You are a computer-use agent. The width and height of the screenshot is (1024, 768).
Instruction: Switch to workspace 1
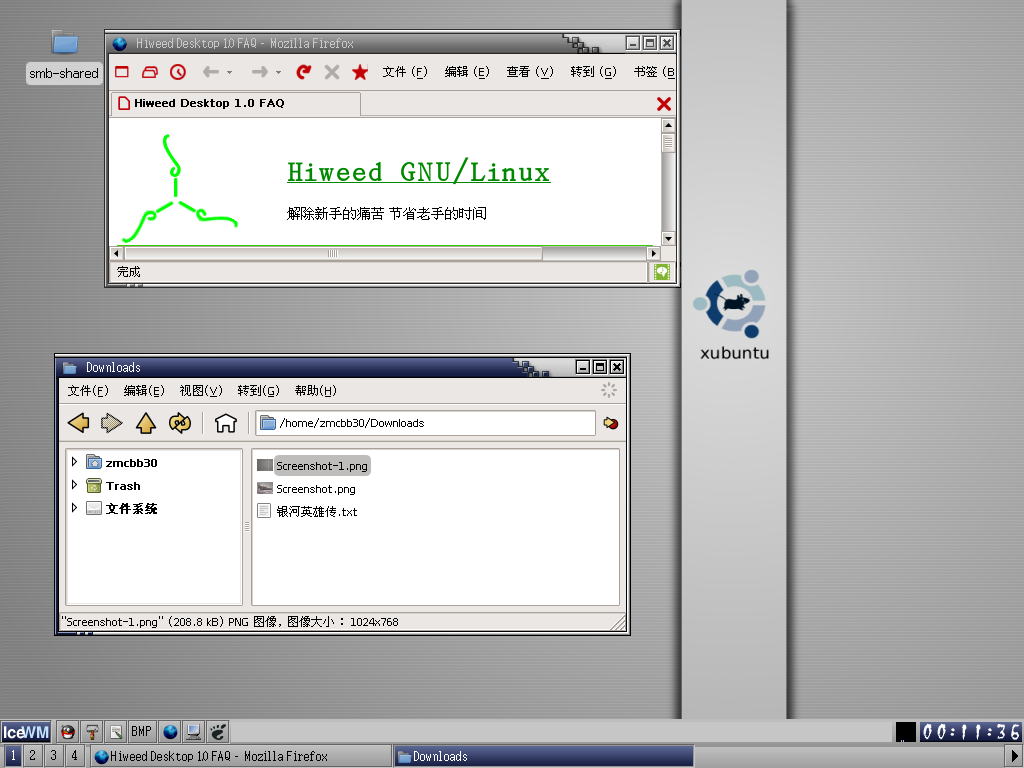point(12,756)
